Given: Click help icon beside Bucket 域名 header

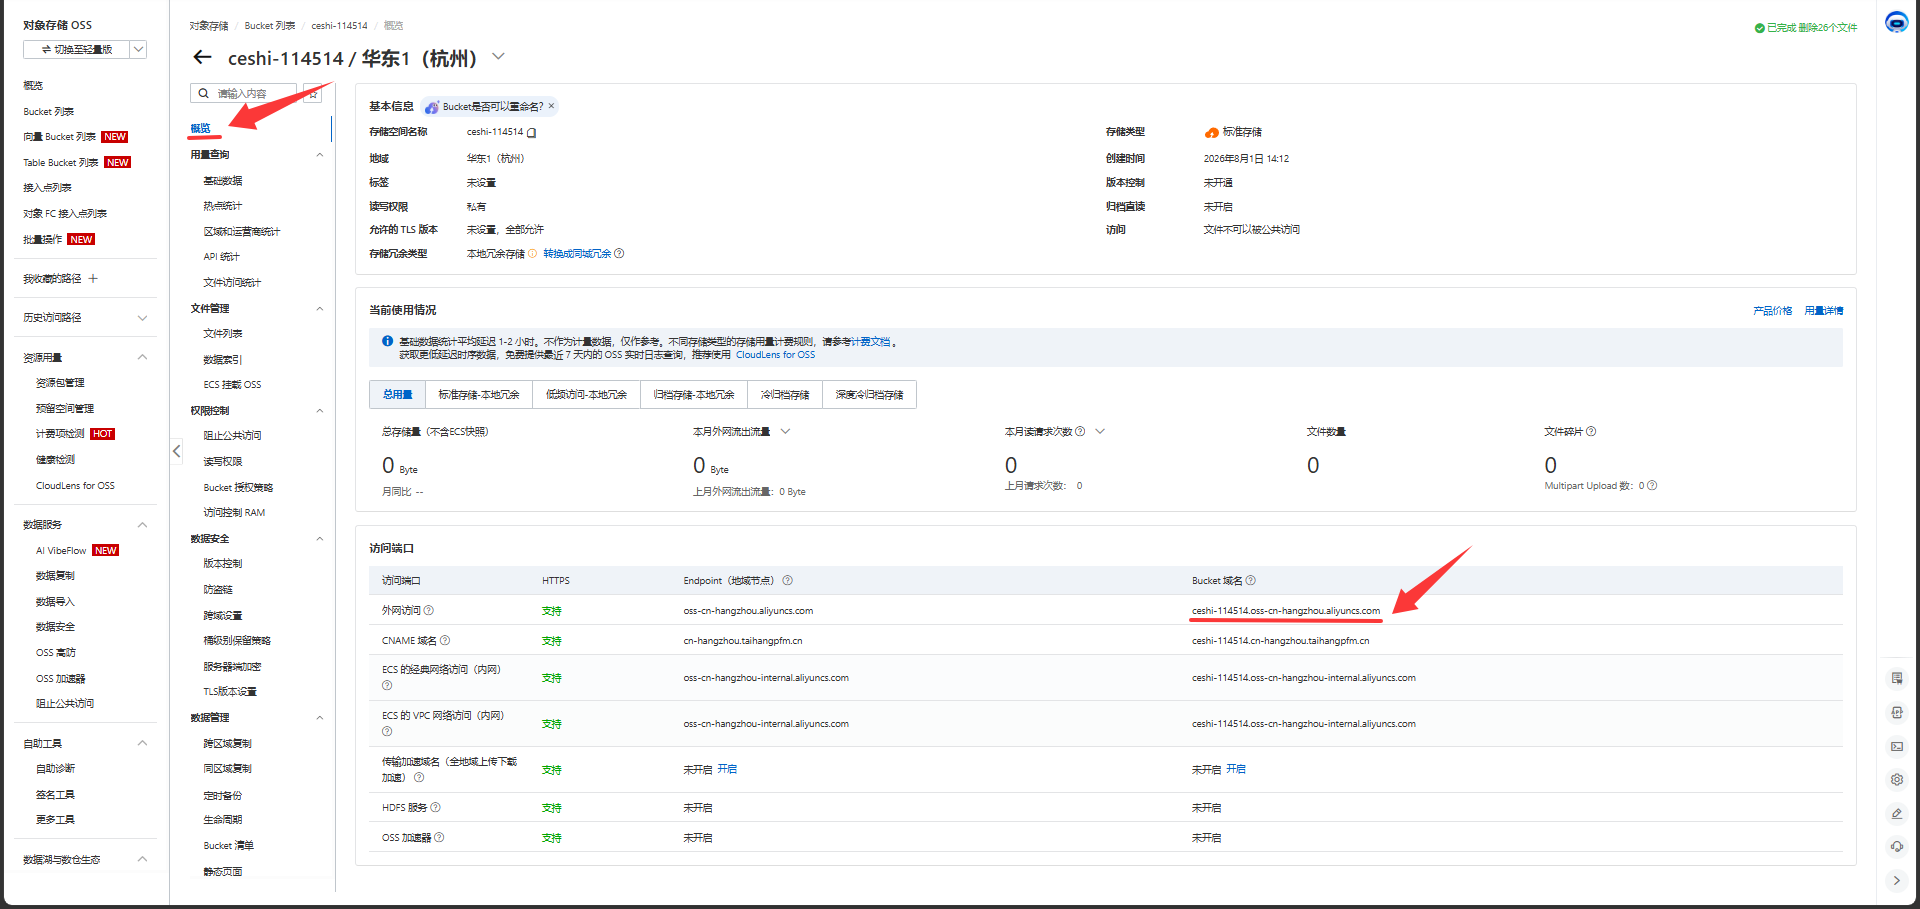Looking at the screenshot, I should [x=1251, y=581].
